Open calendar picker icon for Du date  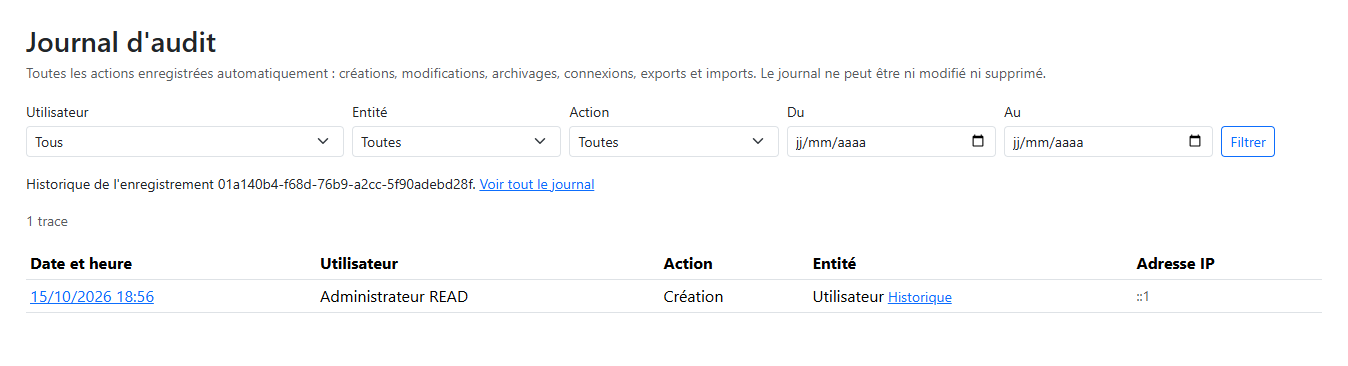(x=978, y=142)
